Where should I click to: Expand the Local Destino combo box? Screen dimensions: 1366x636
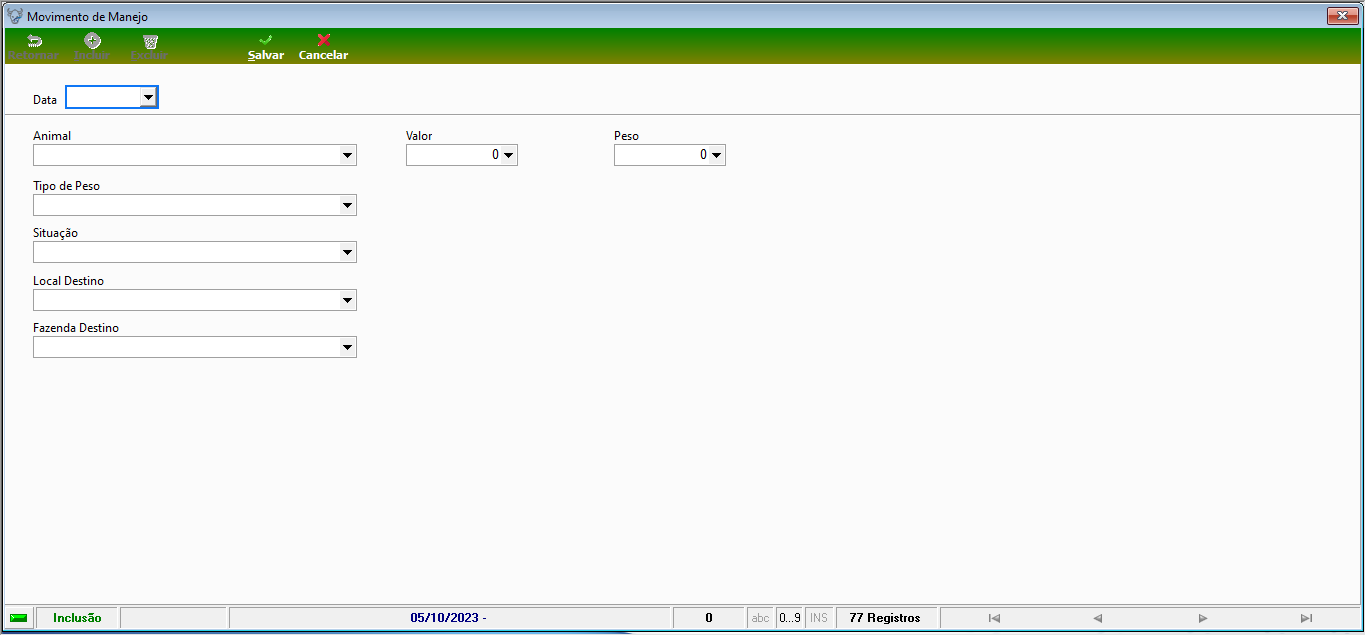click(347, 300)
